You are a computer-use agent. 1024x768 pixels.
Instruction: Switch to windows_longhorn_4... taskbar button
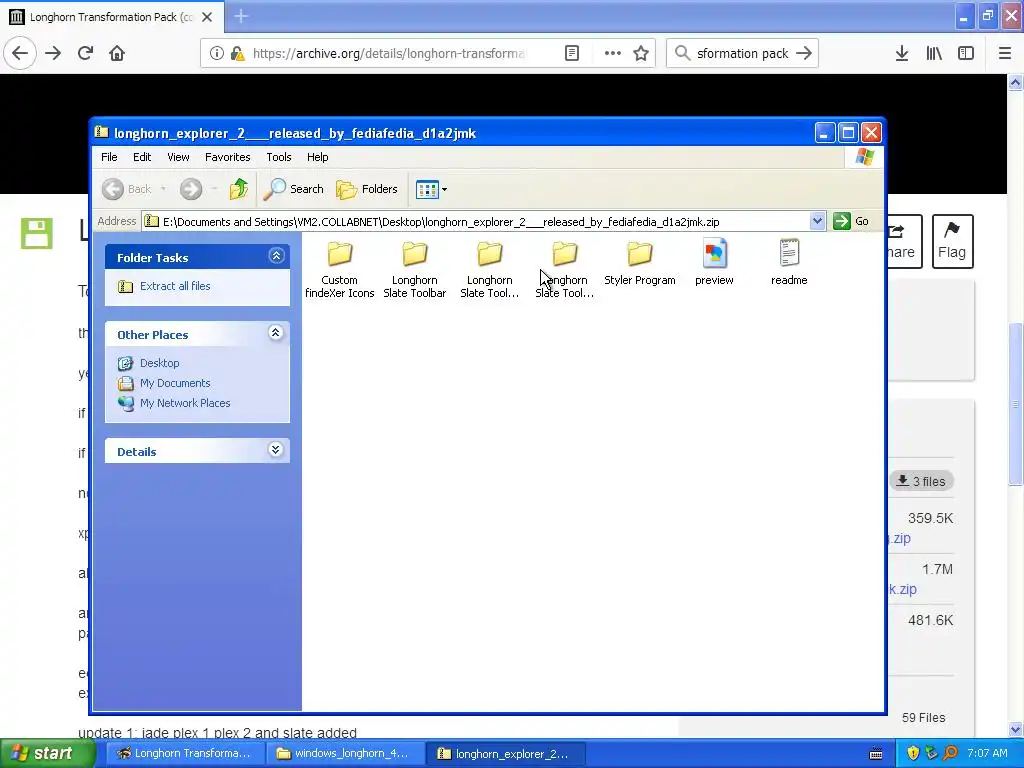(344, 754)
